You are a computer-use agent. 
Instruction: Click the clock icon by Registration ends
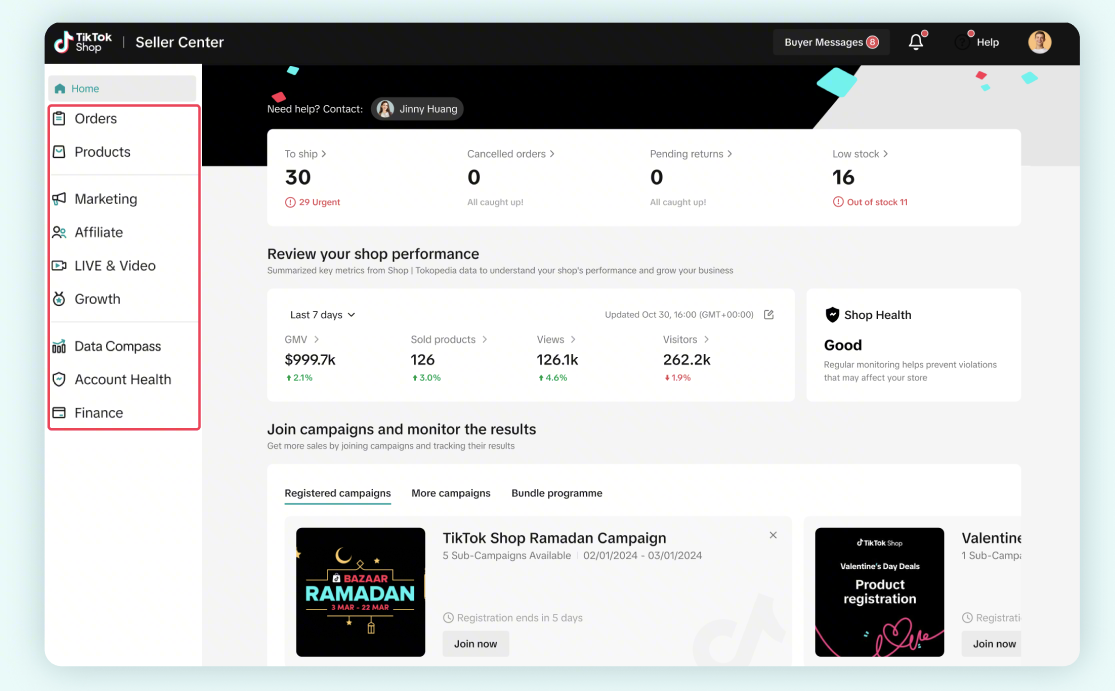[448, 618]
